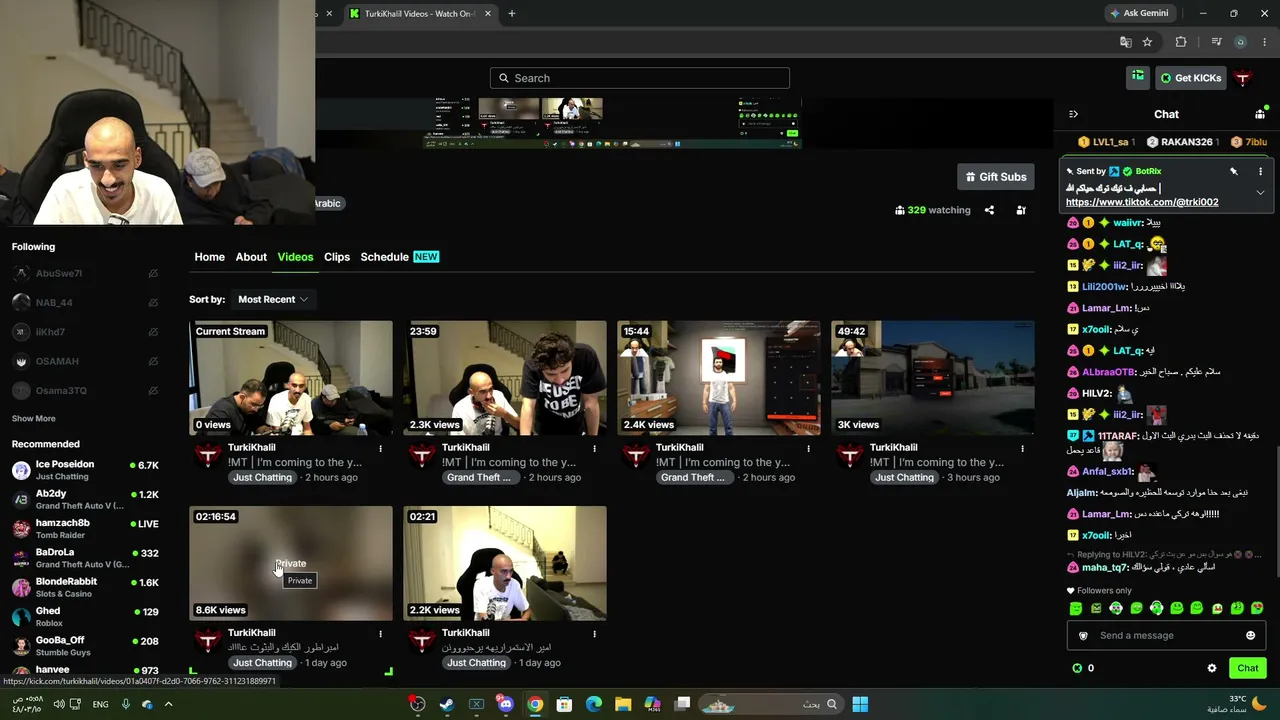Go to the channel Home tab
The width and height of the screenshot is (1280, 720).
[209, 257]
